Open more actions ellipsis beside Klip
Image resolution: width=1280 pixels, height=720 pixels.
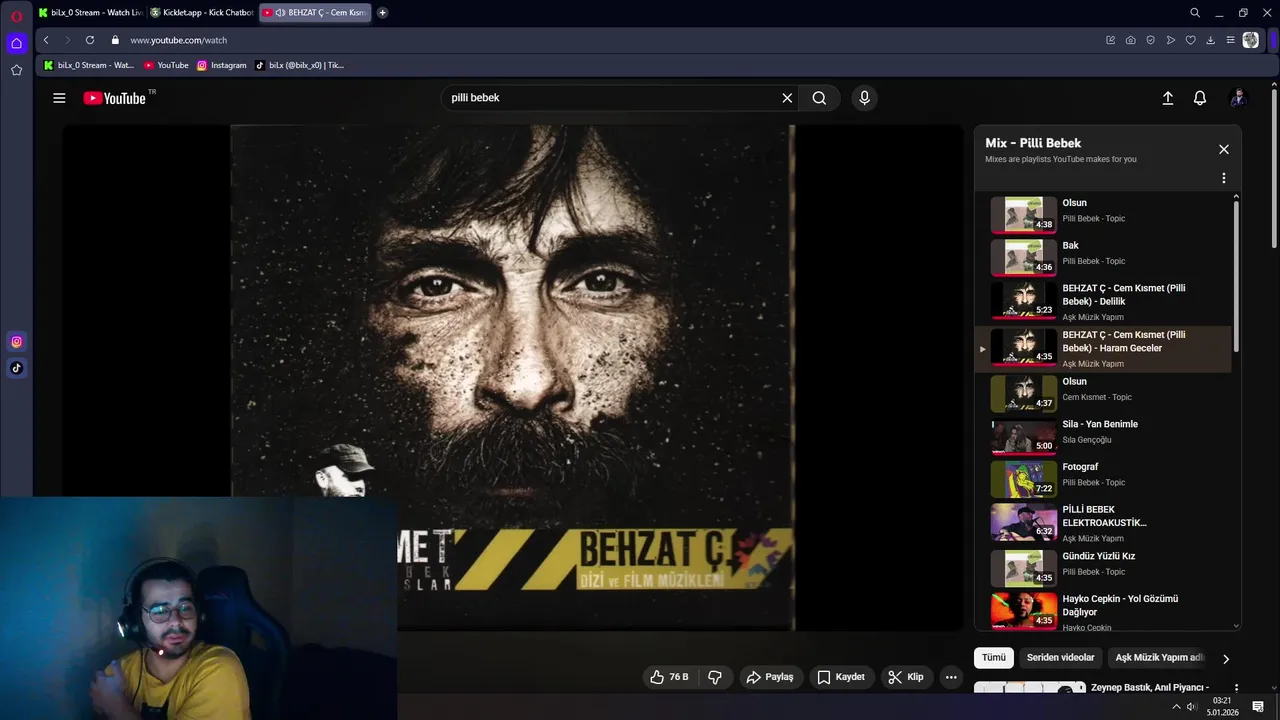pos(951,677)
